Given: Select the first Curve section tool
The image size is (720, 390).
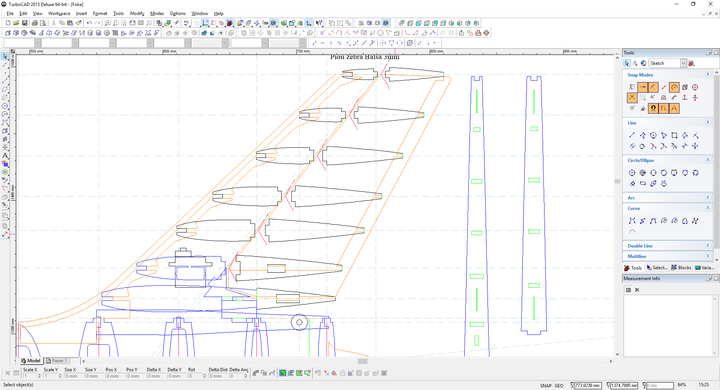Looking at the screenshot, I should coord(632,221).
